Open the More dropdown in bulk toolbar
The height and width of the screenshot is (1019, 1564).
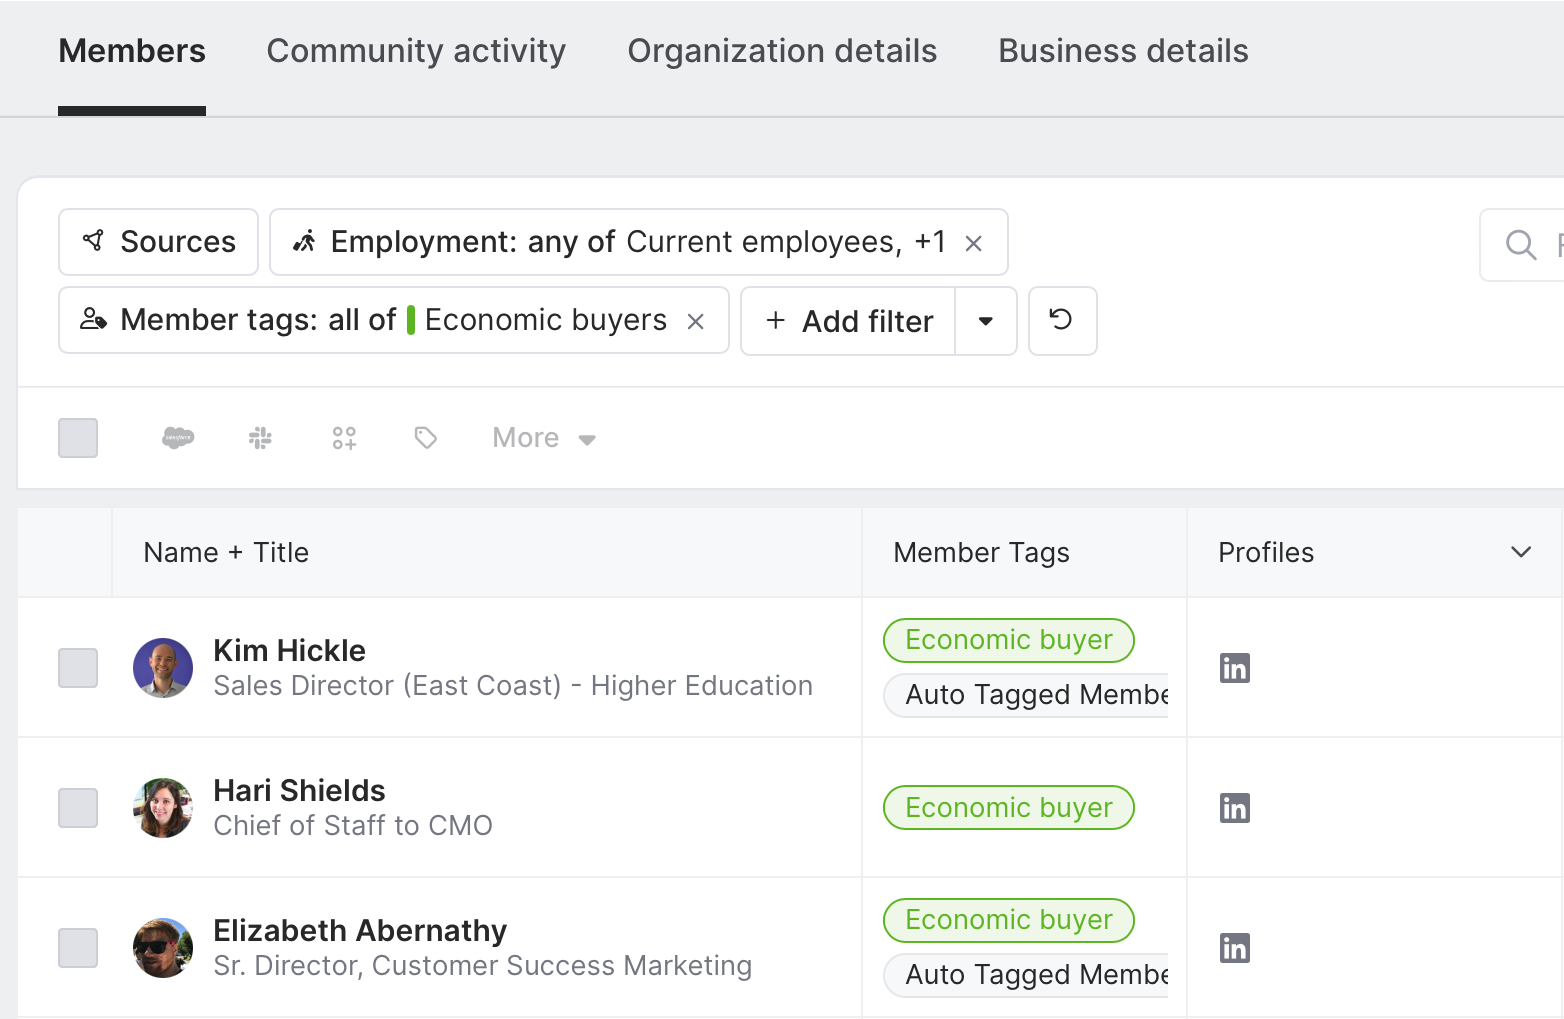544,438
